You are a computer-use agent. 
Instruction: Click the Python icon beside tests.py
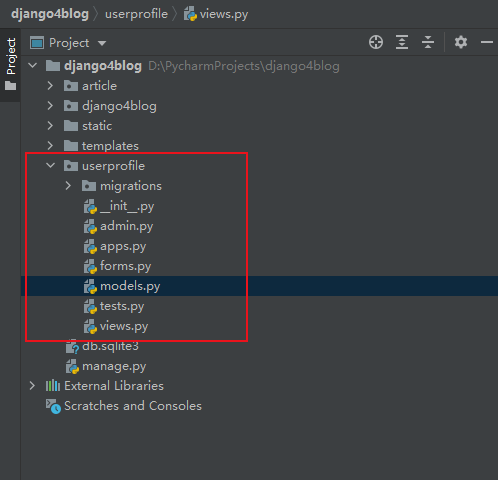point(90,306)
